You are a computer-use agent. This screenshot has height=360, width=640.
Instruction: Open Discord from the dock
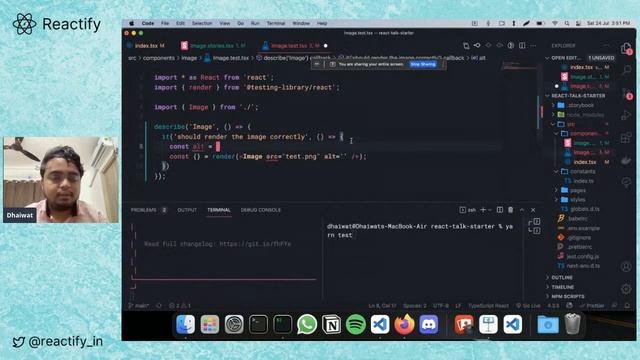[429, 324]
